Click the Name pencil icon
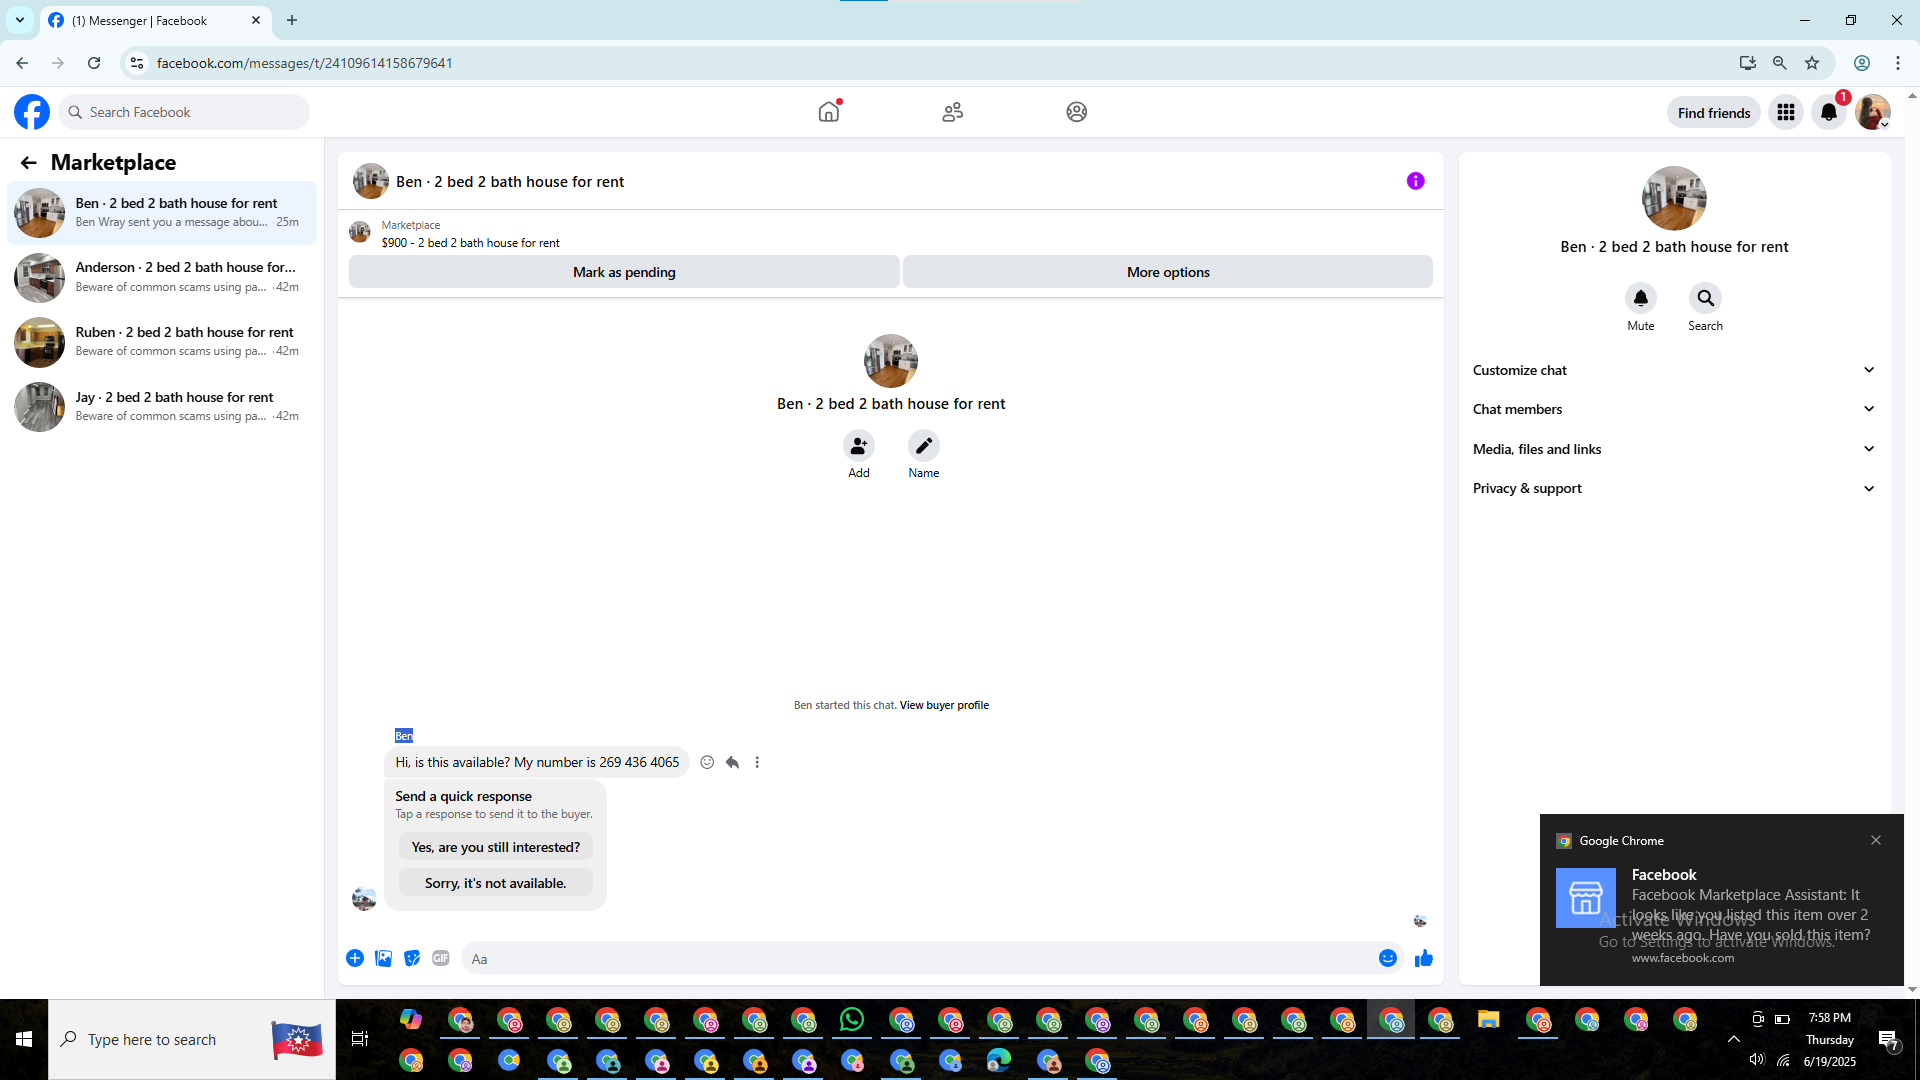Viewport: 1920px width, 1080px height. 924,445
